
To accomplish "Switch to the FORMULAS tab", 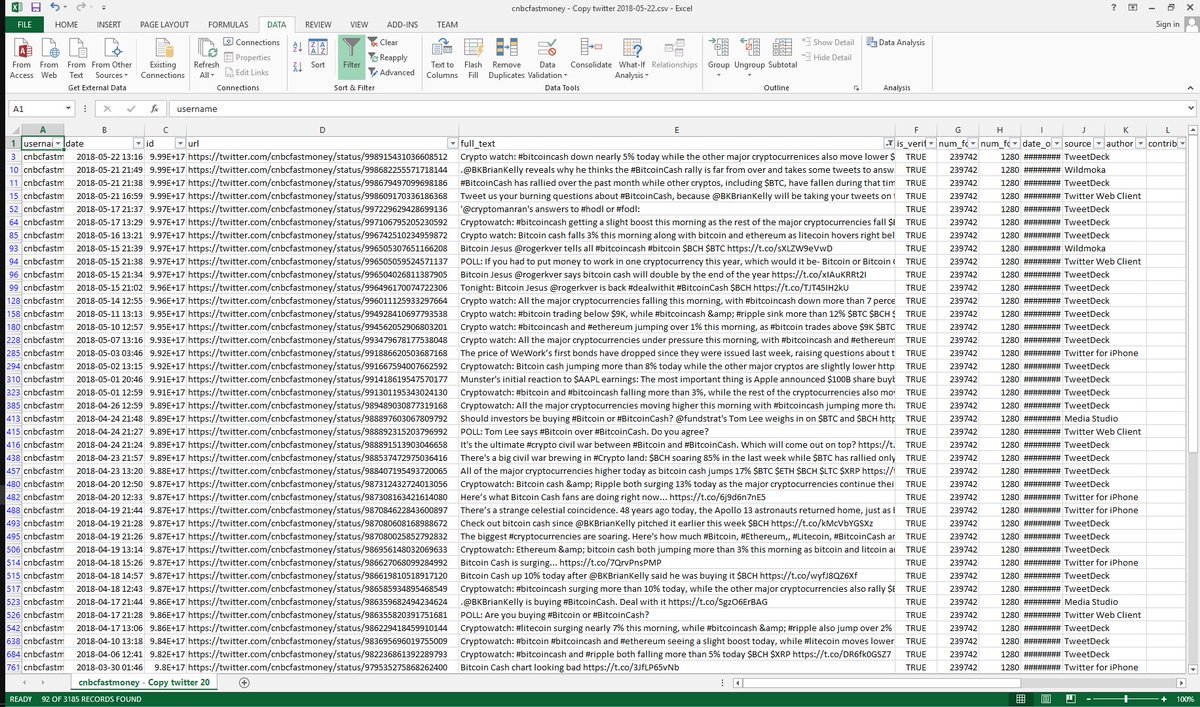I will pos(228,23).
